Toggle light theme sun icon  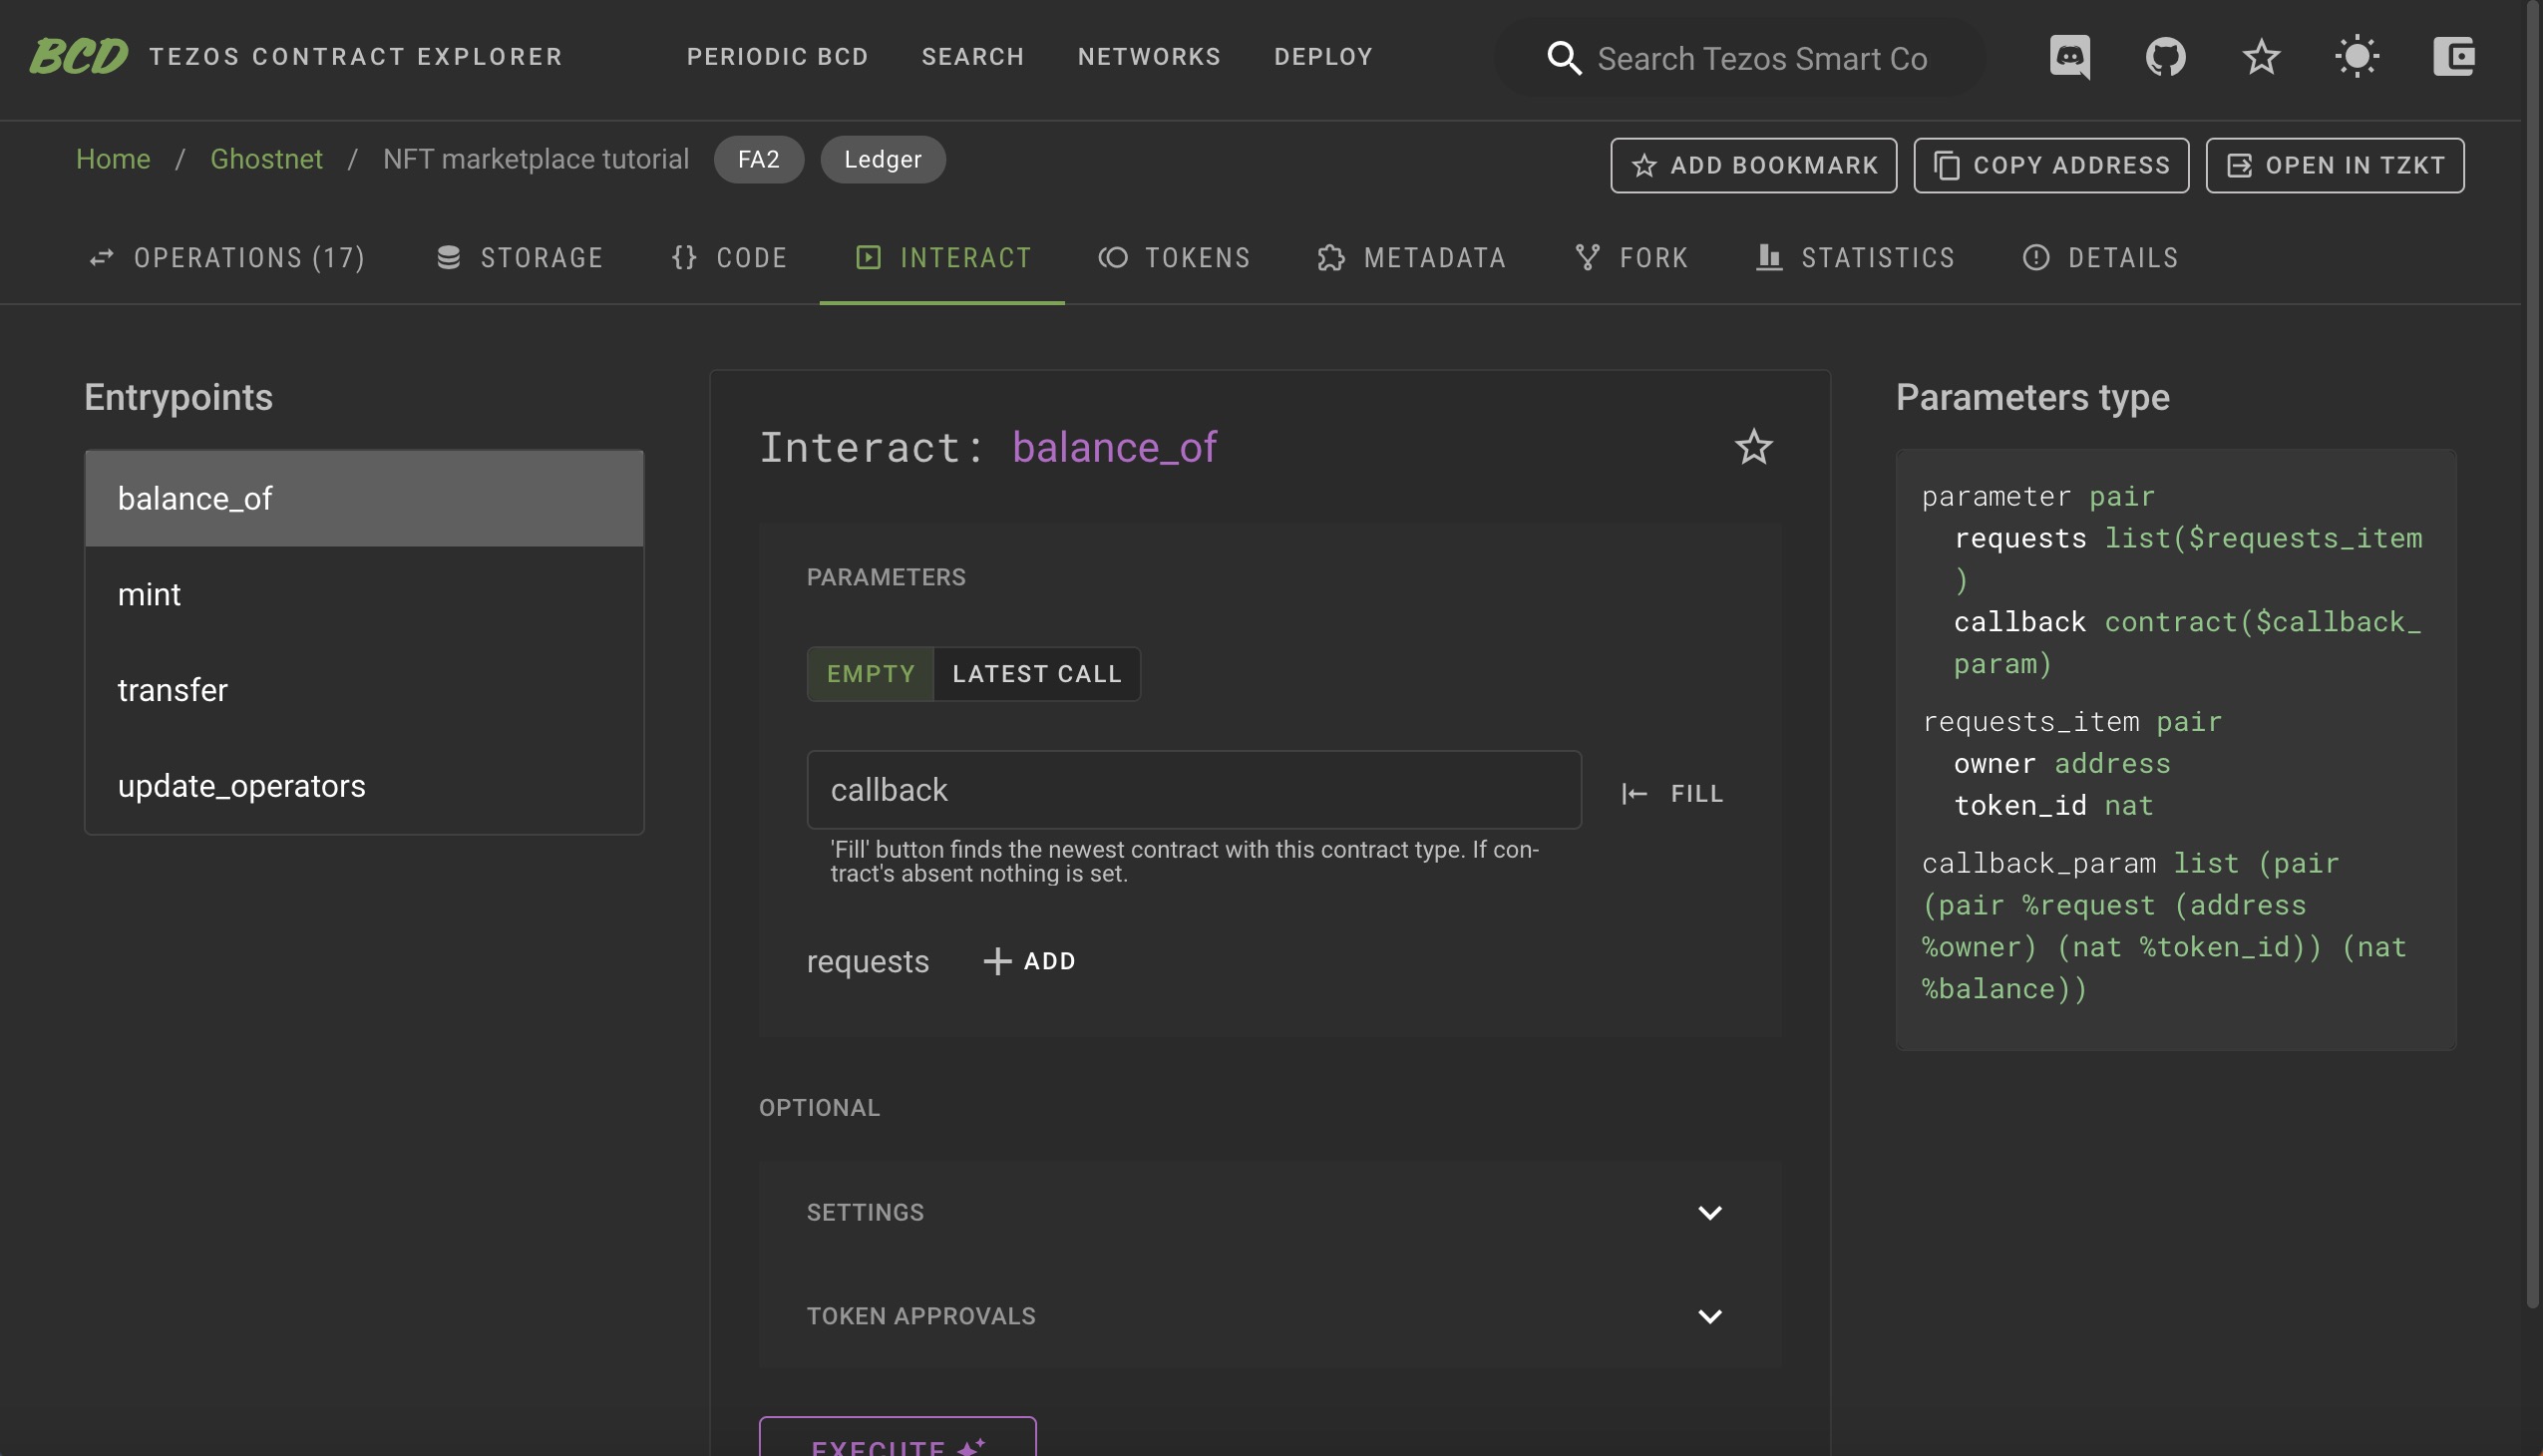(x=2357, y=57)
